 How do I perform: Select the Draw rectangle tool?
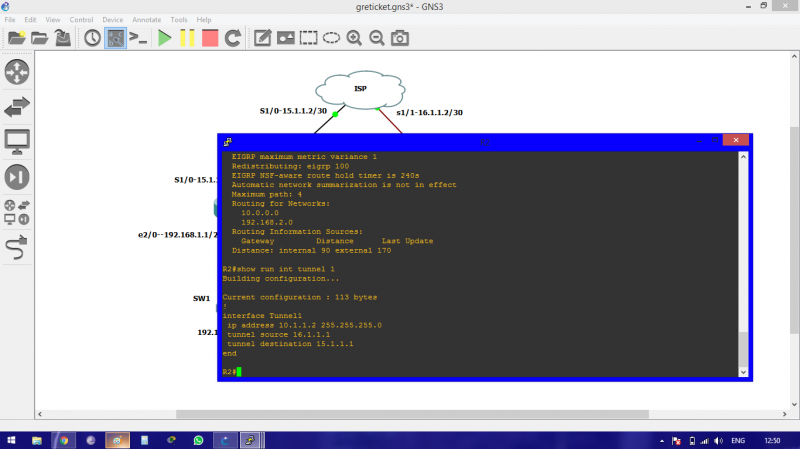(x=308, y=38)
